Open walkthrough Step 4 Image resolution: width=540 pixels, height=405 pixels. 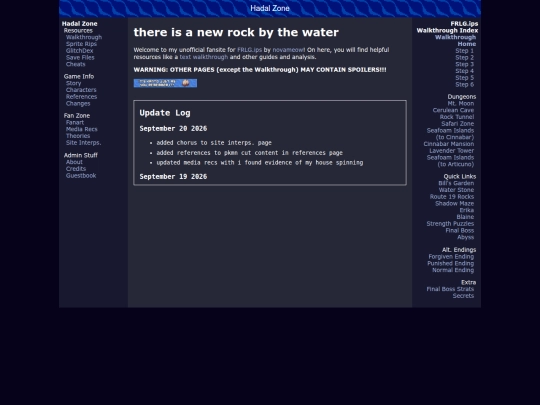[x=464, y=71]
